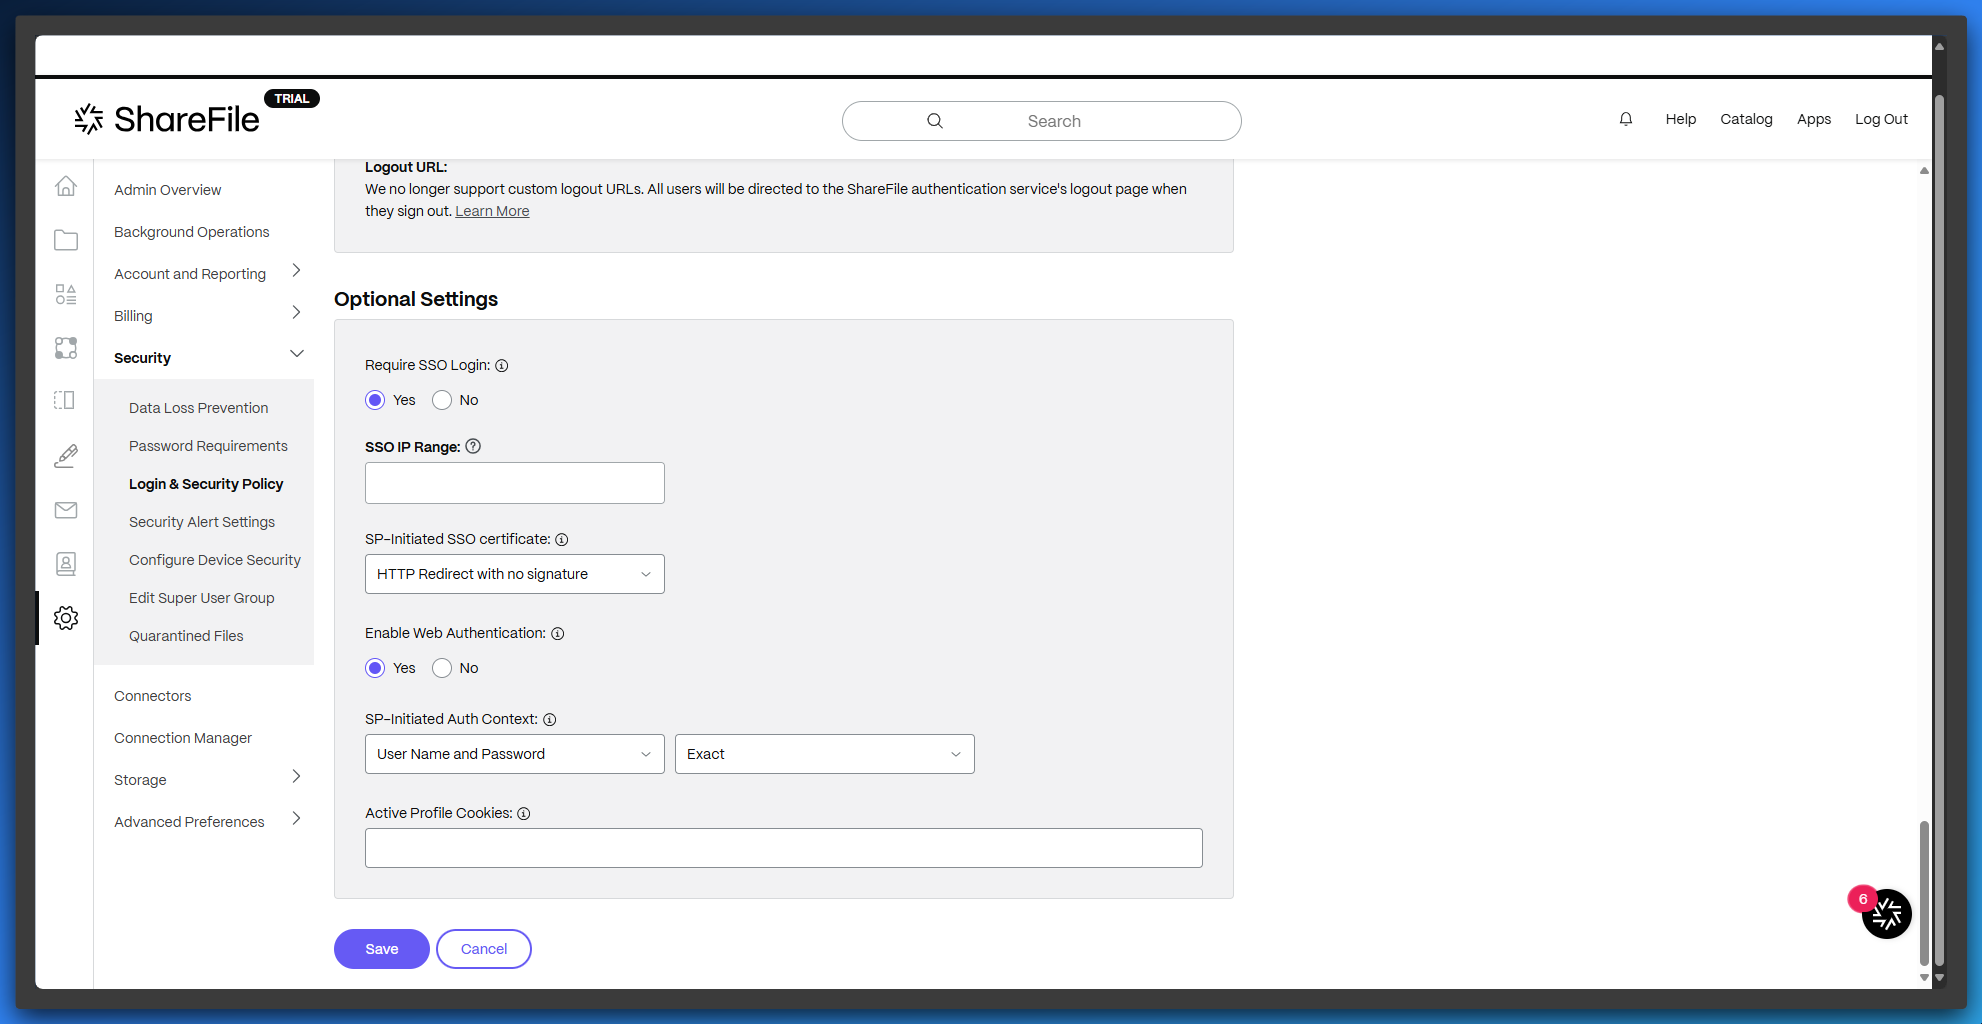
Task: Open Password Requirements in Security menu
Action: tap(208, 446)
